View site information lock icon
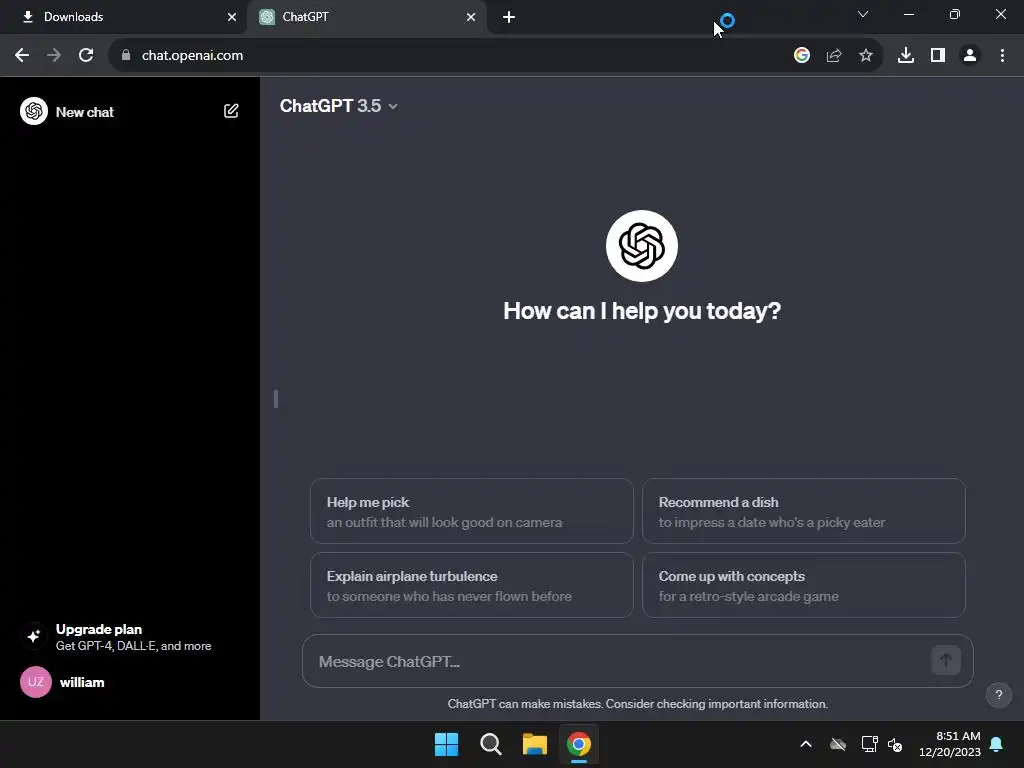1024x768 pixels. coord(126,55)
